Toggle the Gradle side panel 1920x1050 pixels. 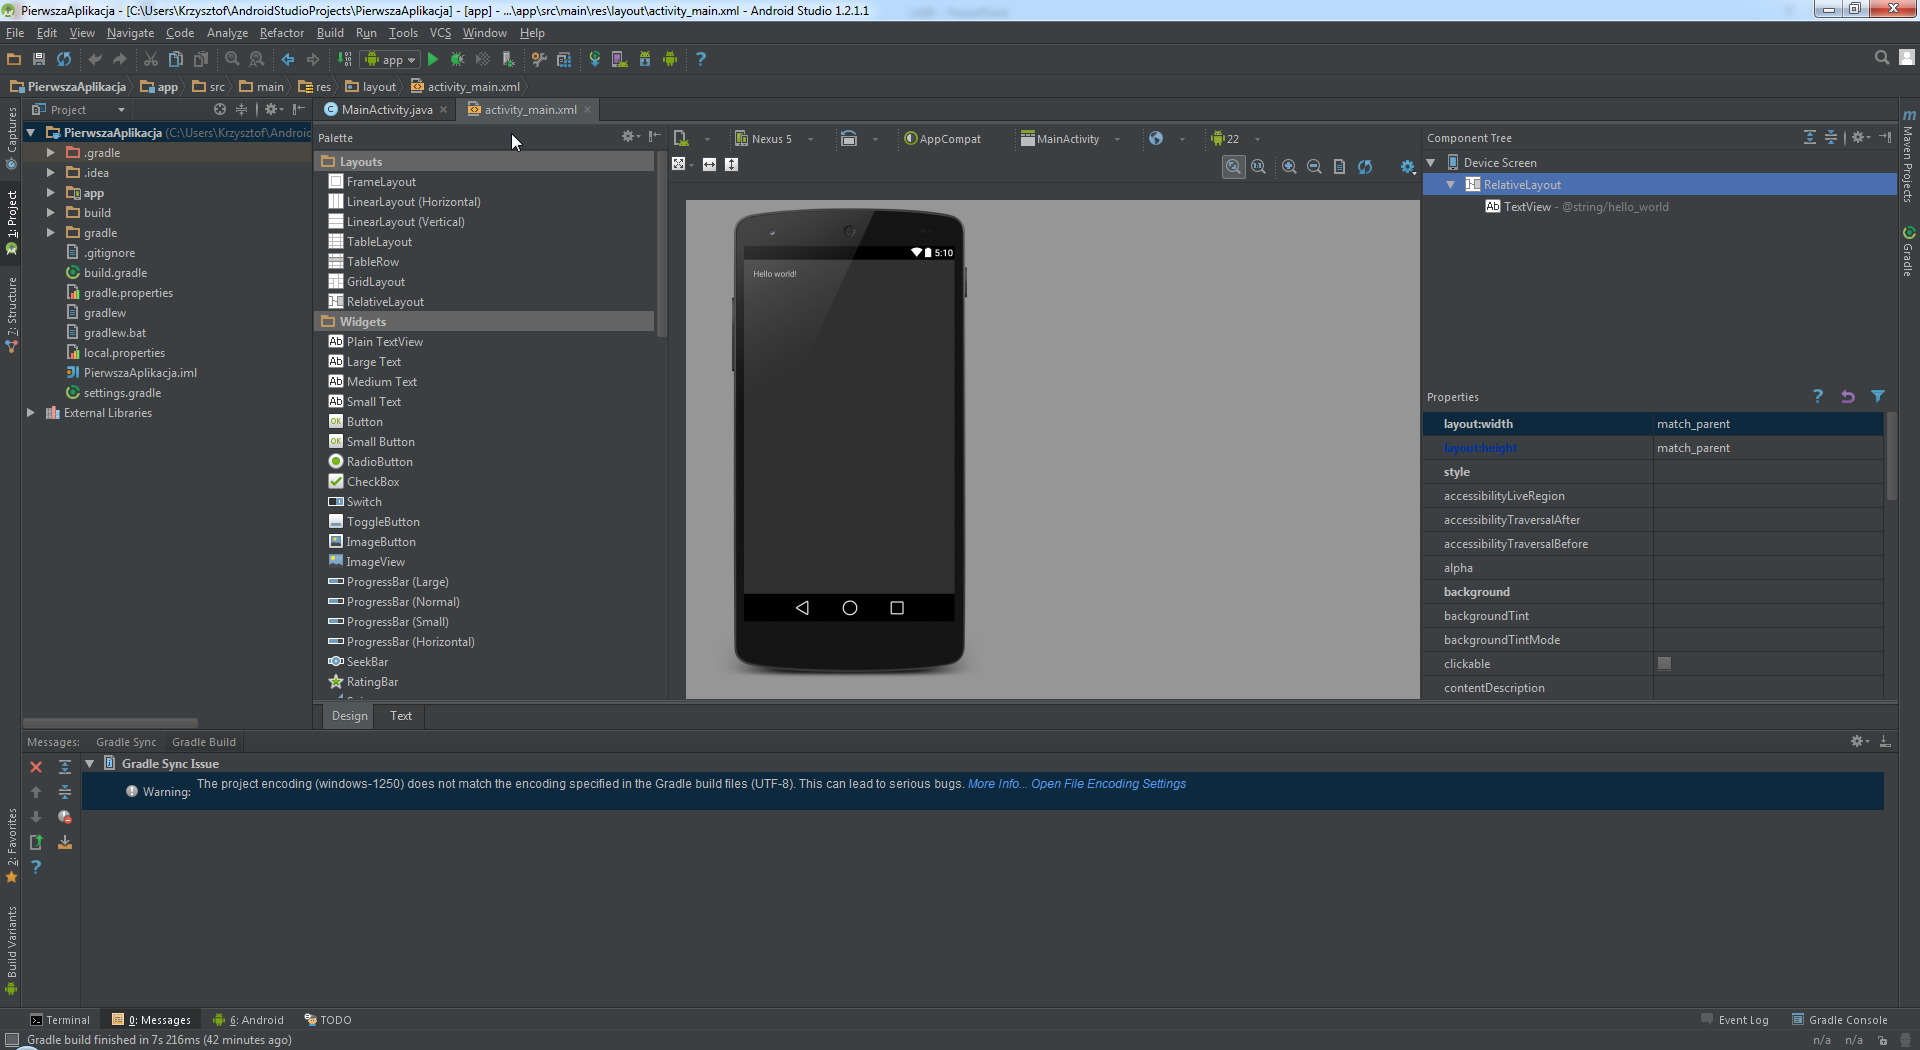[x=1908, y=252]
